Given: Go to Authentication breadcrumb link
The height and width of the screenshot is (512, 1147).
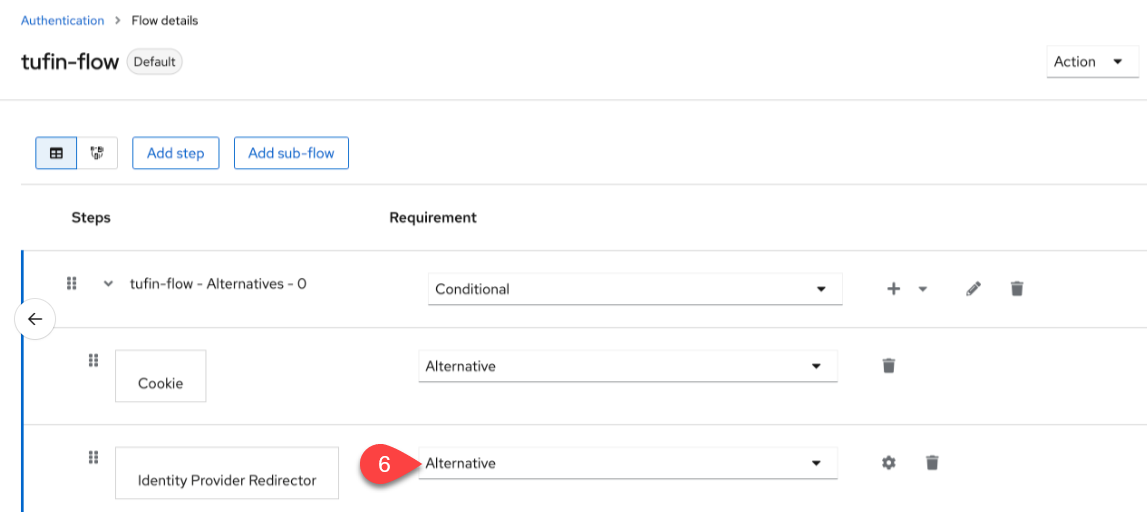Looking at the screenshot, I should (62, 20).
